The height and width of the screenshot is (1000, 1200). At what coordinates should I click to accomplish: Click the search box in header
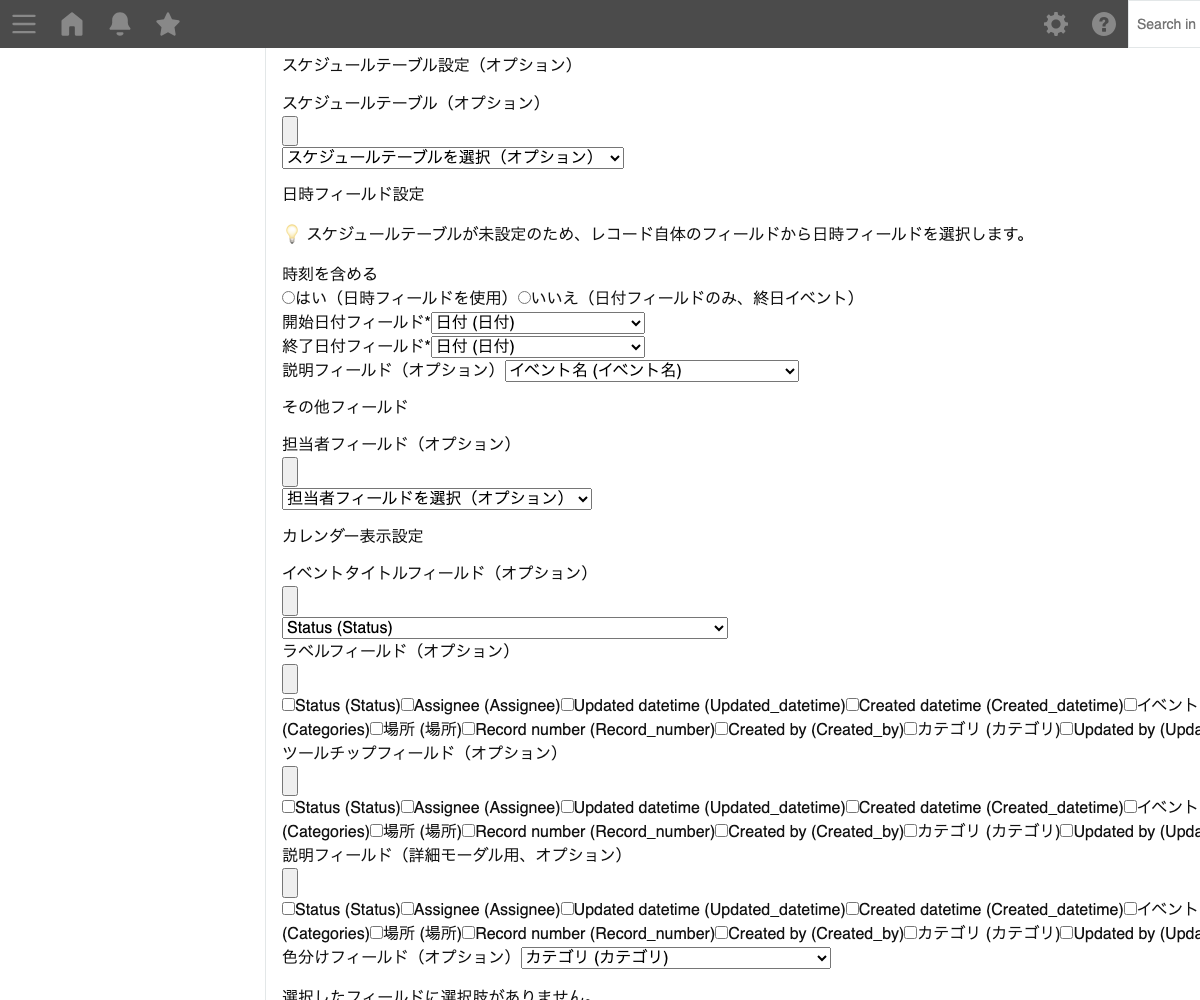pyautogui.click(x=1165, y=24)
